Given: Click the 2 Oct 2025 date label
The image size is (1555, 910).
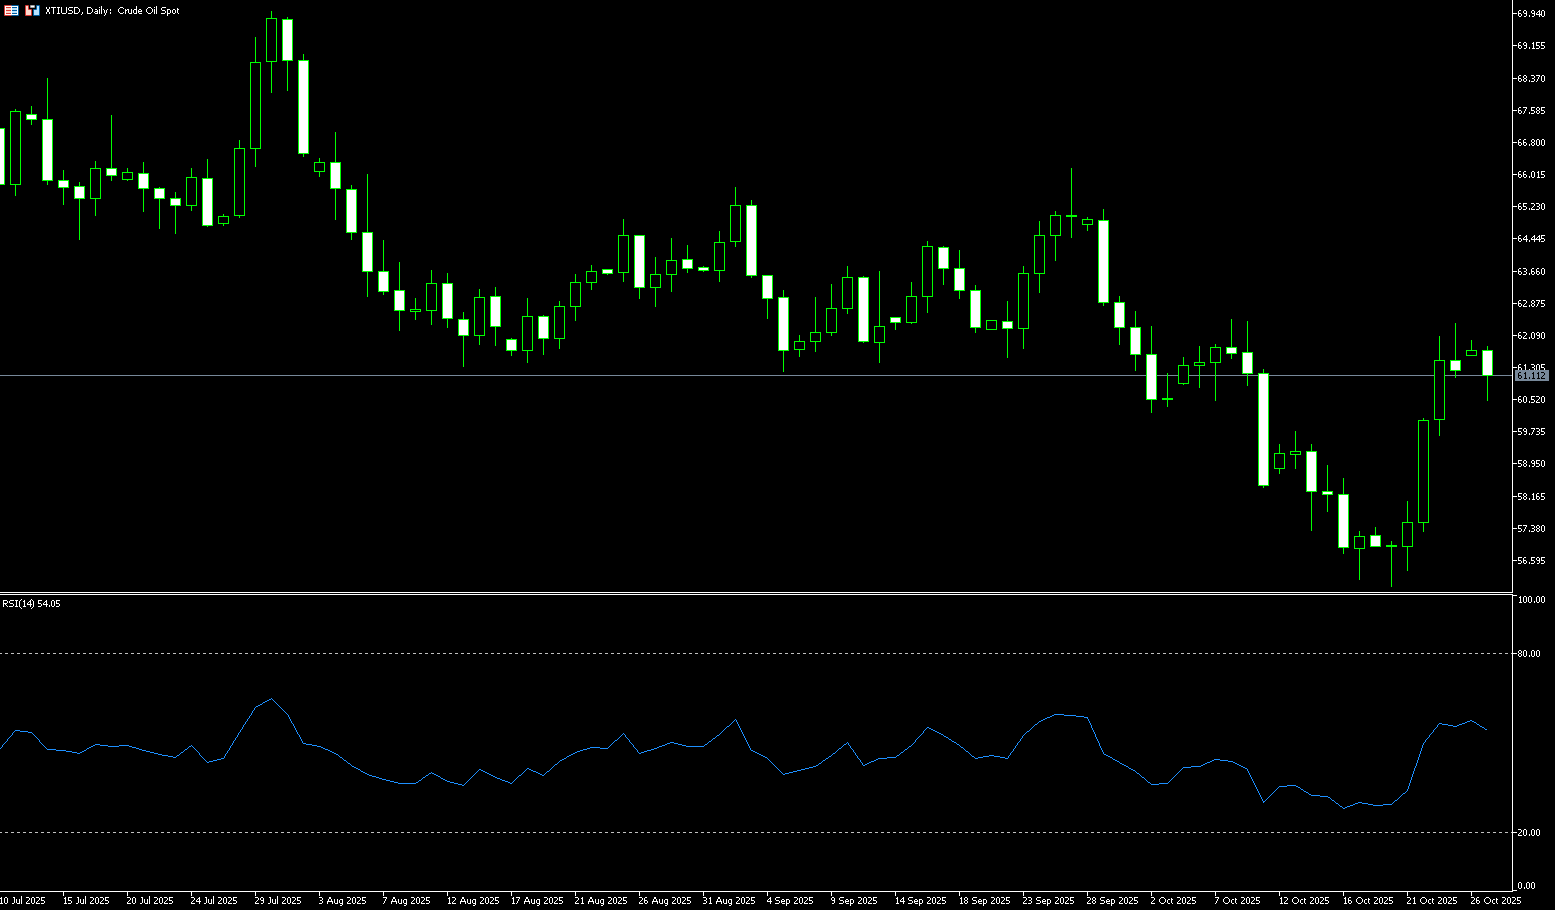Looking at the screenshot, I should point(1173,901).
